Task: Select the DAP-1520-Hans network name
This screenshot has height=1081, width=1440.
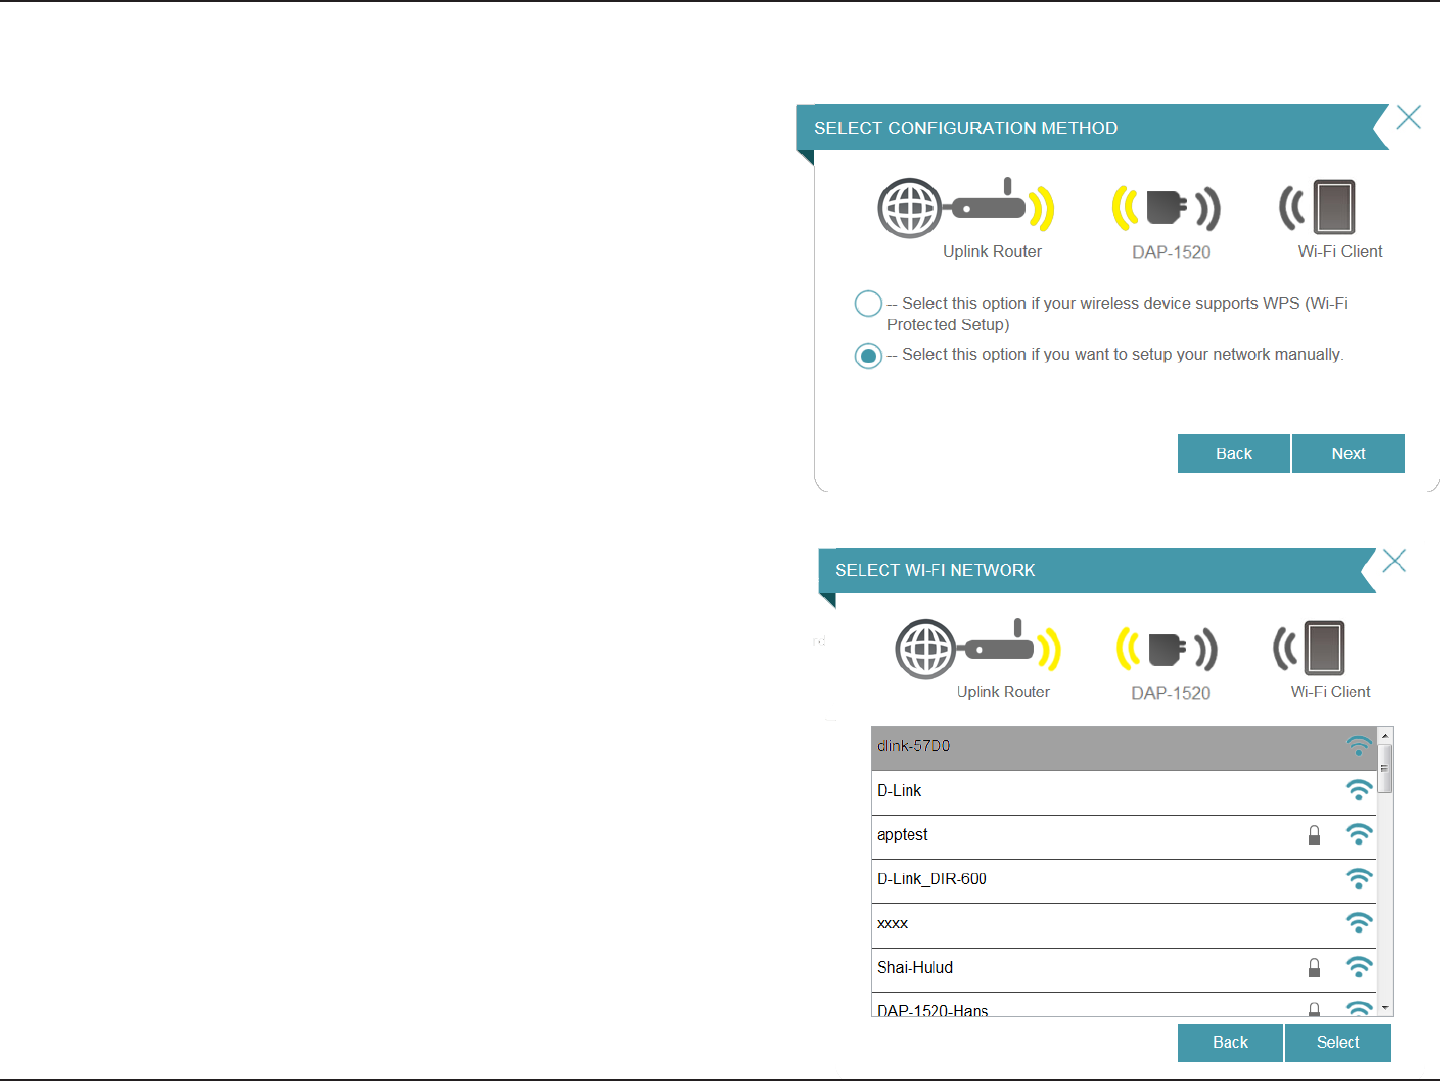Action: pos(933,1010)
